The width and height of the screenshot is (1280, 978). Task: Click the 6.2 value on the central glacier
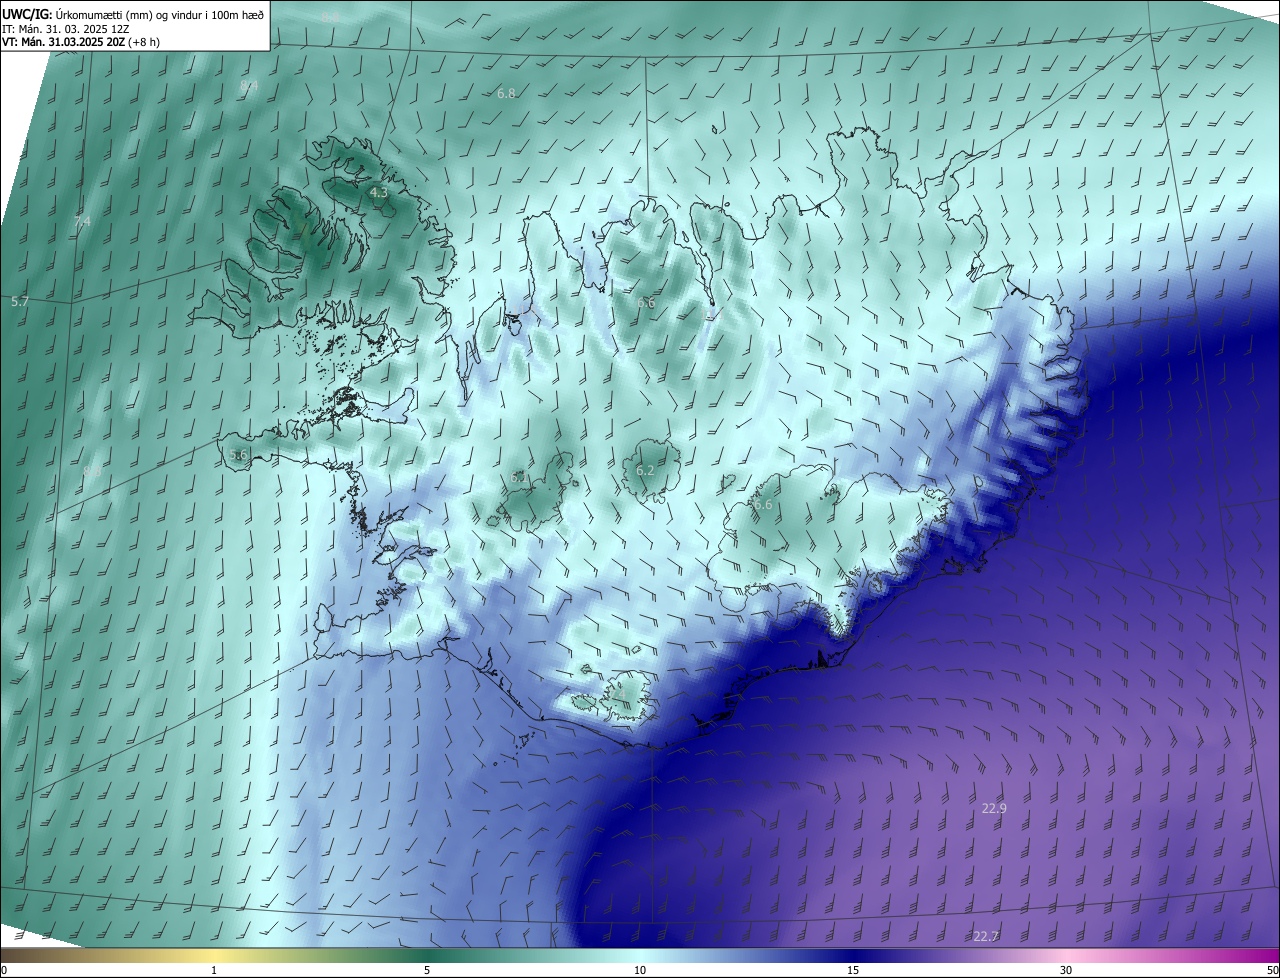(x=645, y=470)
